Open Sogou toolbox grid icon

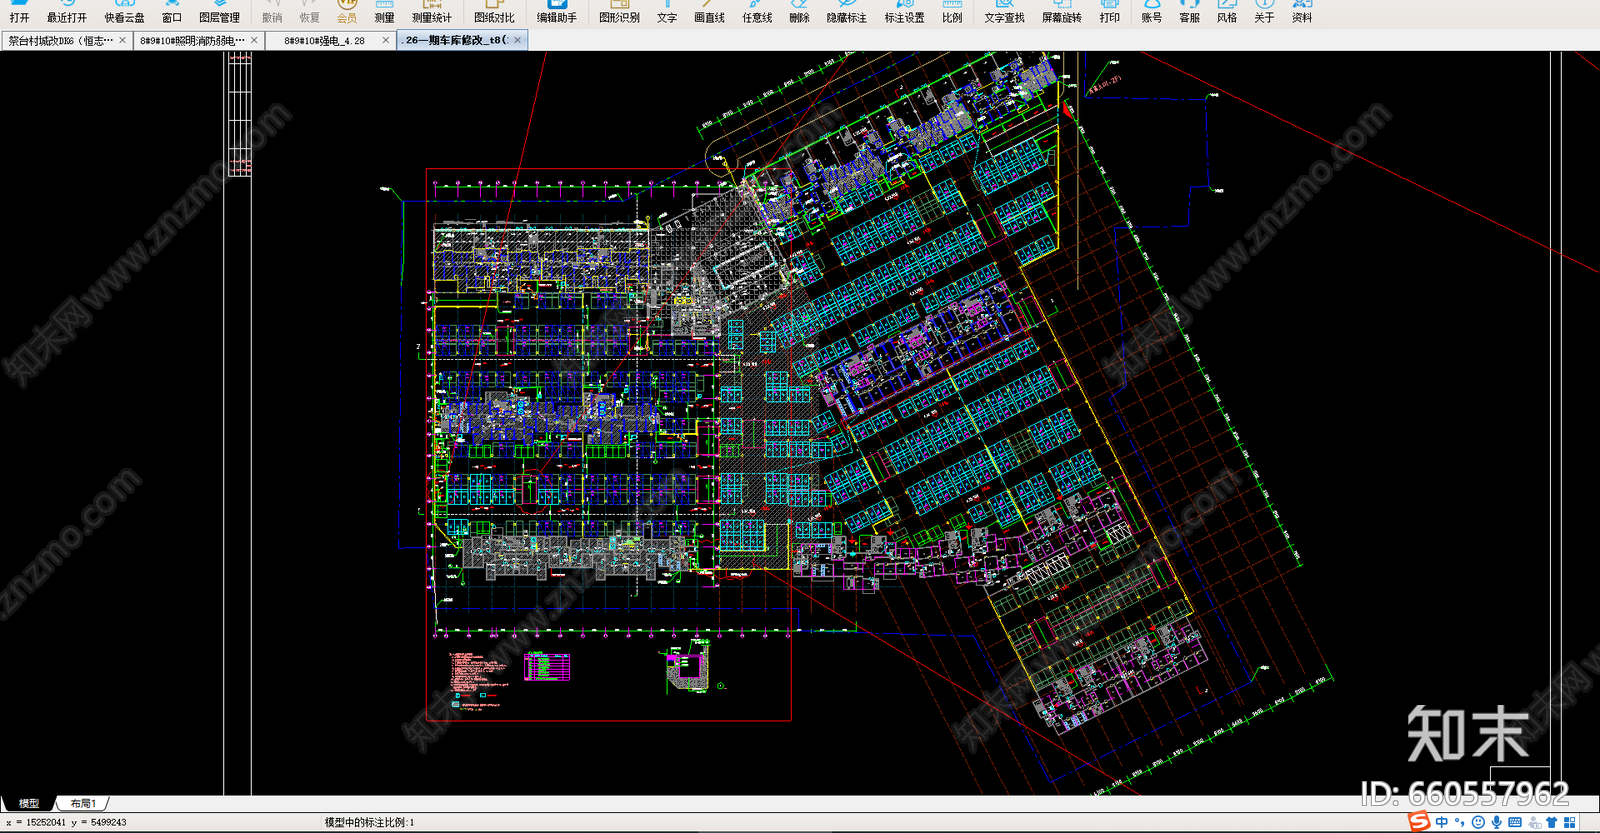pyautogui.click(x=1570, y=822)
